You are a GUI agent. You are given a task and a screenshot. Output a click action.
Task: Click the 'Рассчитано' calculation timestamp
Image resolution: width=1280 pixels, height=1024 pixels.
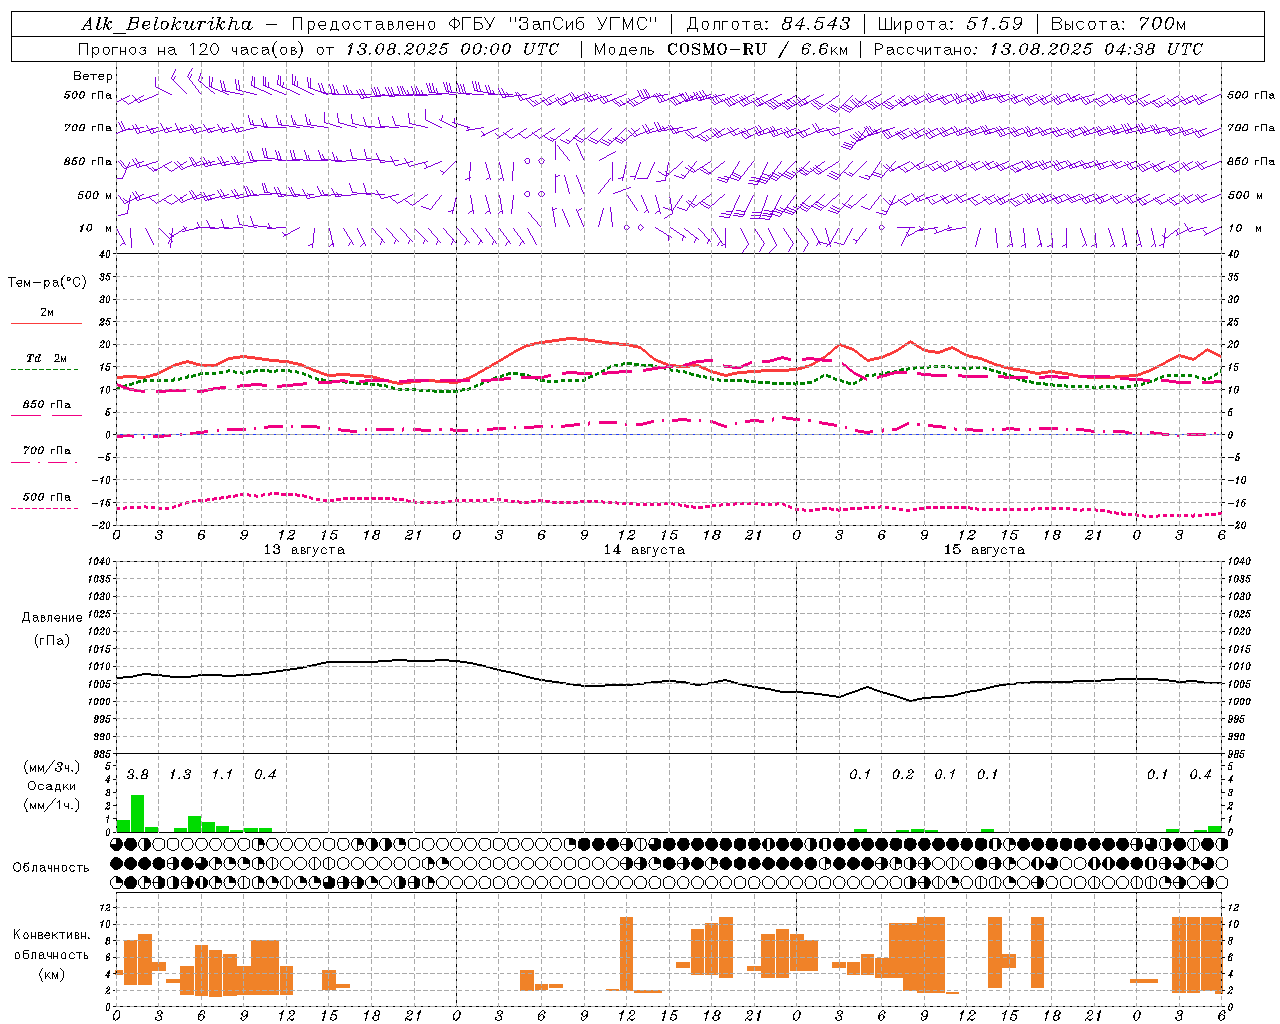click(1038, 49)
